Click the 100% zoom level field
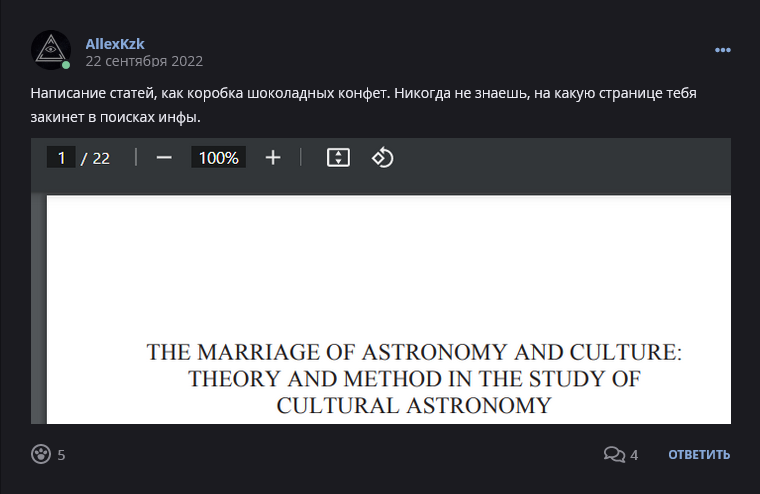The width and height of the screenshot is (760, 494). click(219, 158)
